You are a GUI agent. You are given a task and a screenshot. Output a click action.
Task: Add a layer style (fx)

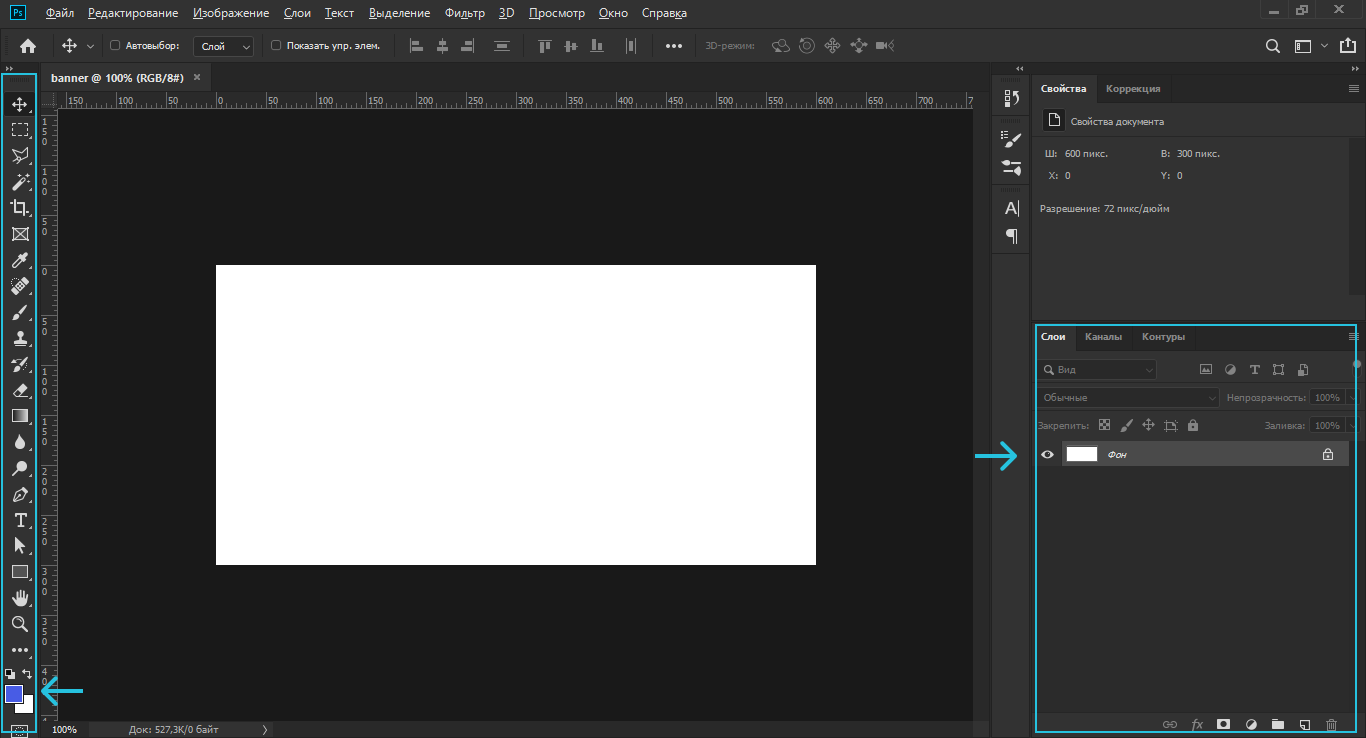[x=1197, y=724]
